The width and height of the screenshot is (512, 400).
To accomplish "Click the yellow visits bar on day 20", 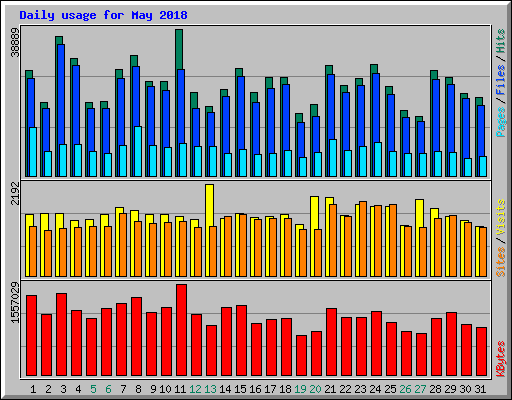I will point(314,213).
